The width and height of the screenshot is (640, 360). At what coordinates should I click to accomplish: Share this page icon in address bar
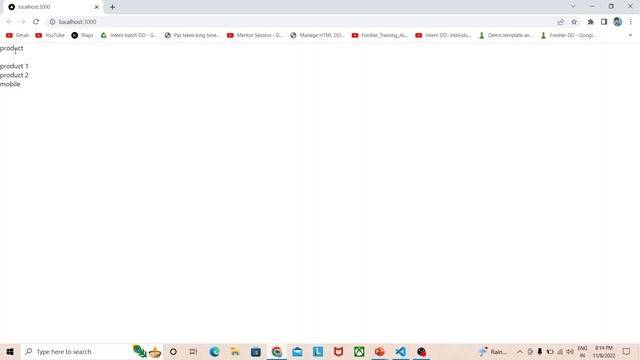point(561,22)
